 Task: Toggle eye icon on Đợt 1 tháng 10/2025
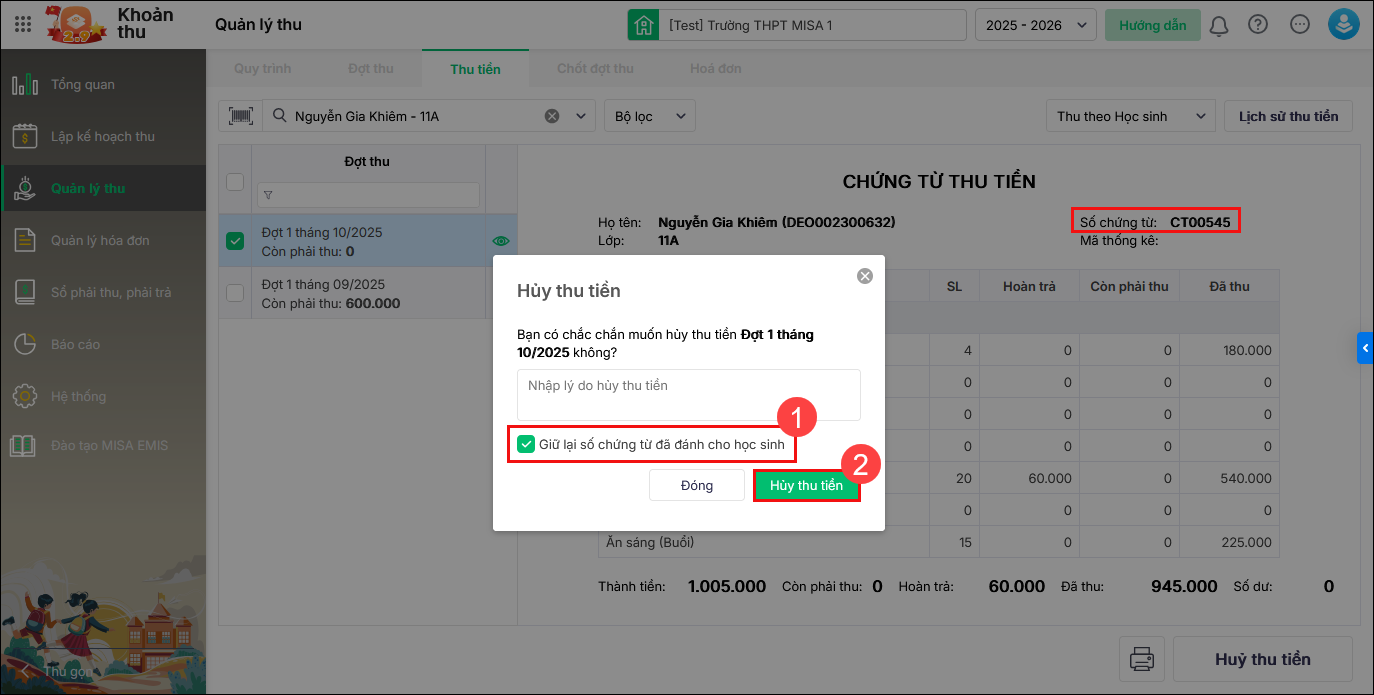point(501,241)
